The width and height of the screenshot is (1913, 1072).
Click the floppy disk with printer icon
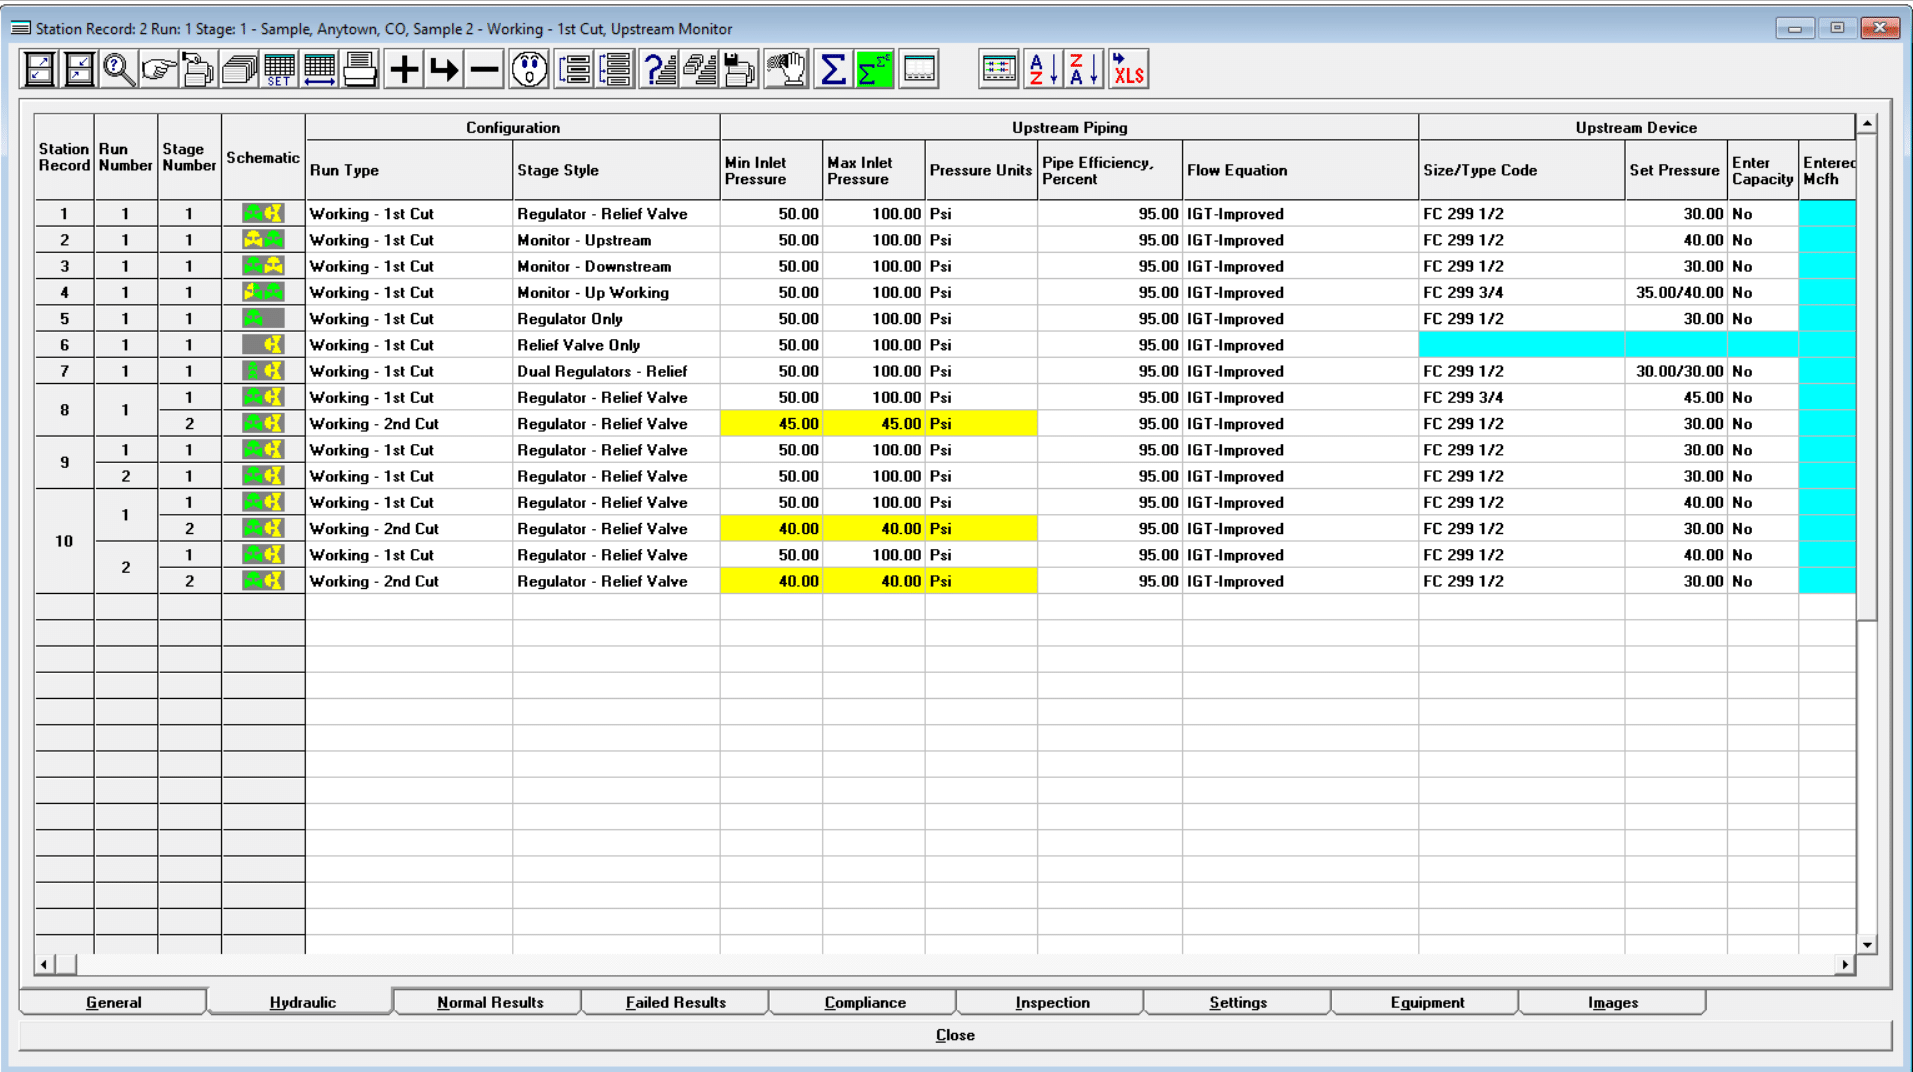[x=740, y=70]
